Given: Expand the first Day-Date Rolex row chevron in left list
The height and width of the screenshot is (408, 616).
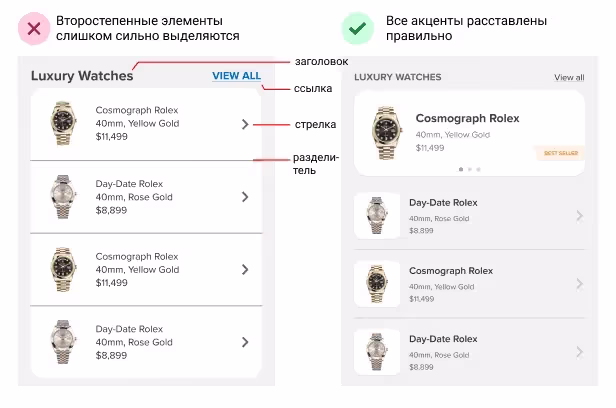Looking at the screenshot, I should tap(246, 197).
